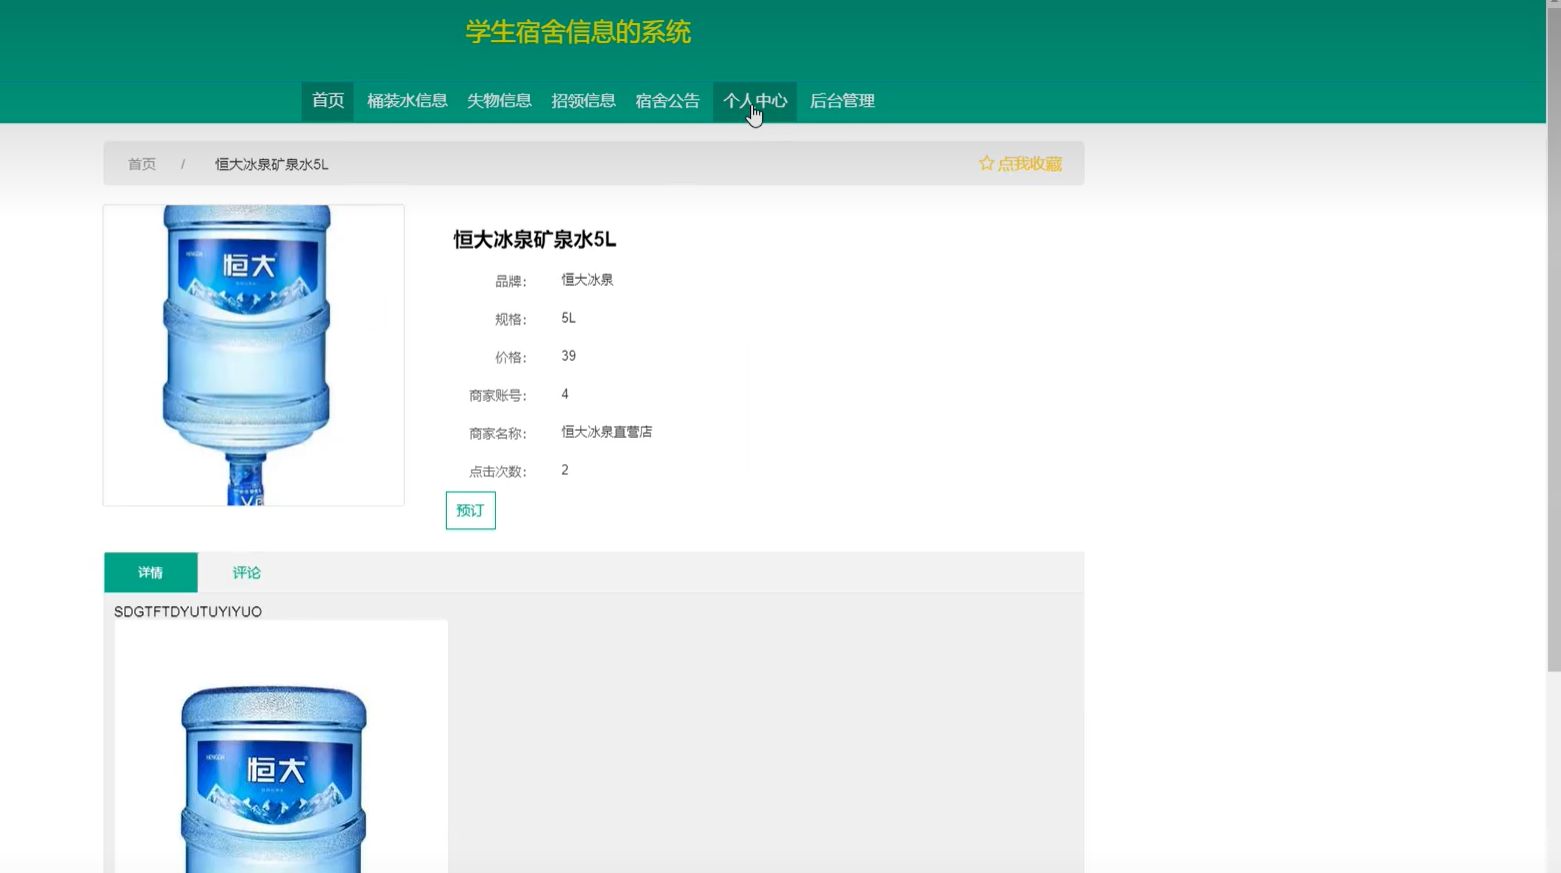The height and width of the screenshot is (873, 1561).
Task: Click the 首页 breadcrumb link
Action: pyautogui.click(x=142, y=164)
